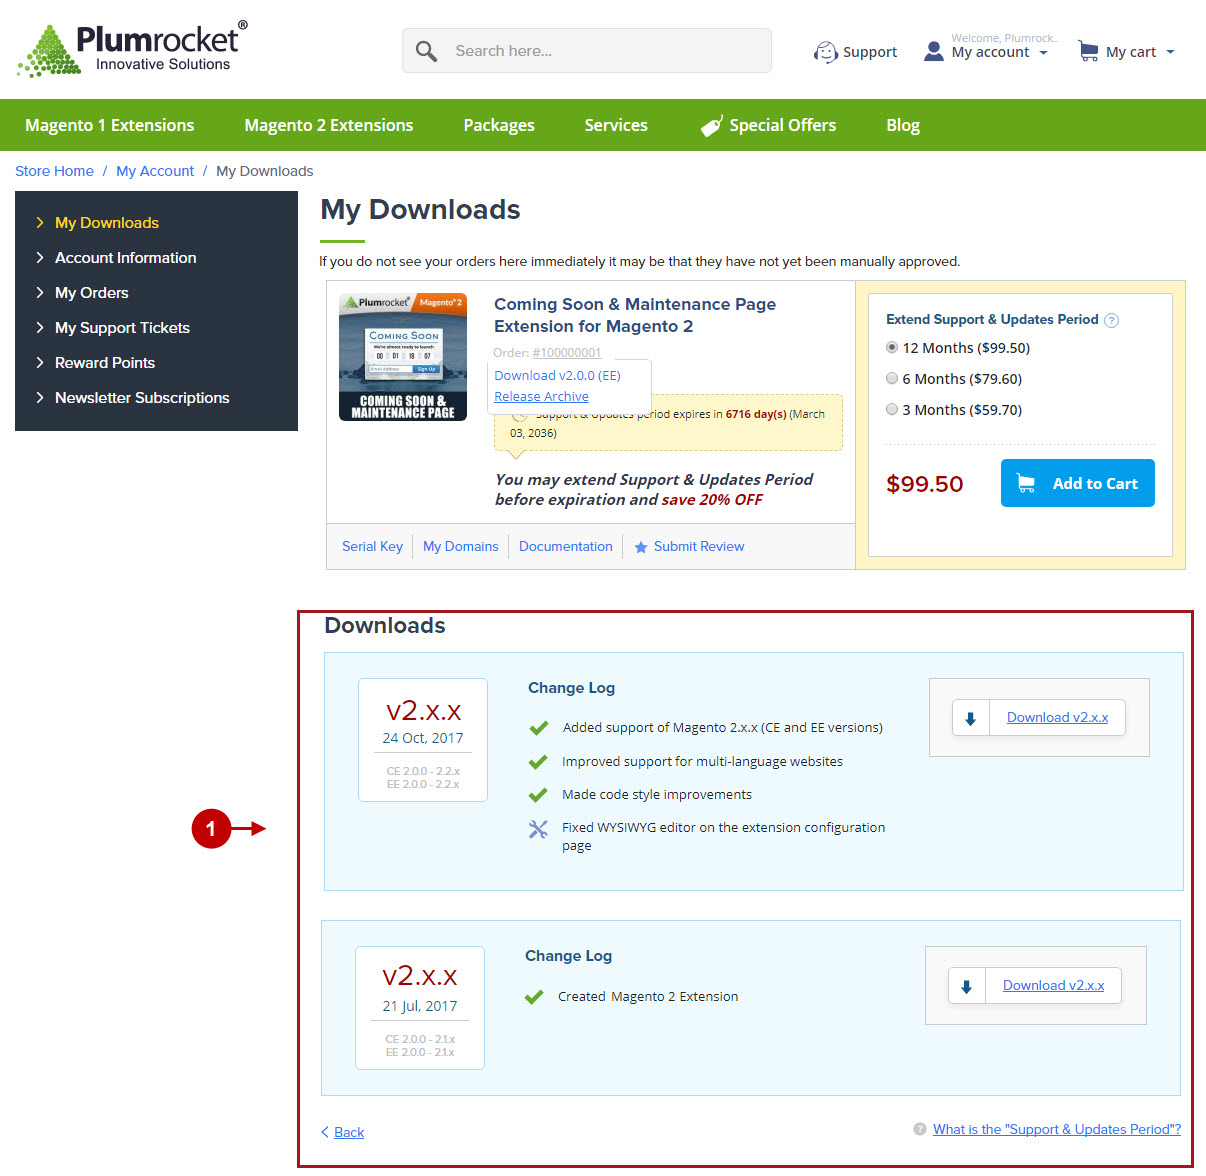Click order number #100000001 link
1206x1176 pixels.
pos(567,353)
